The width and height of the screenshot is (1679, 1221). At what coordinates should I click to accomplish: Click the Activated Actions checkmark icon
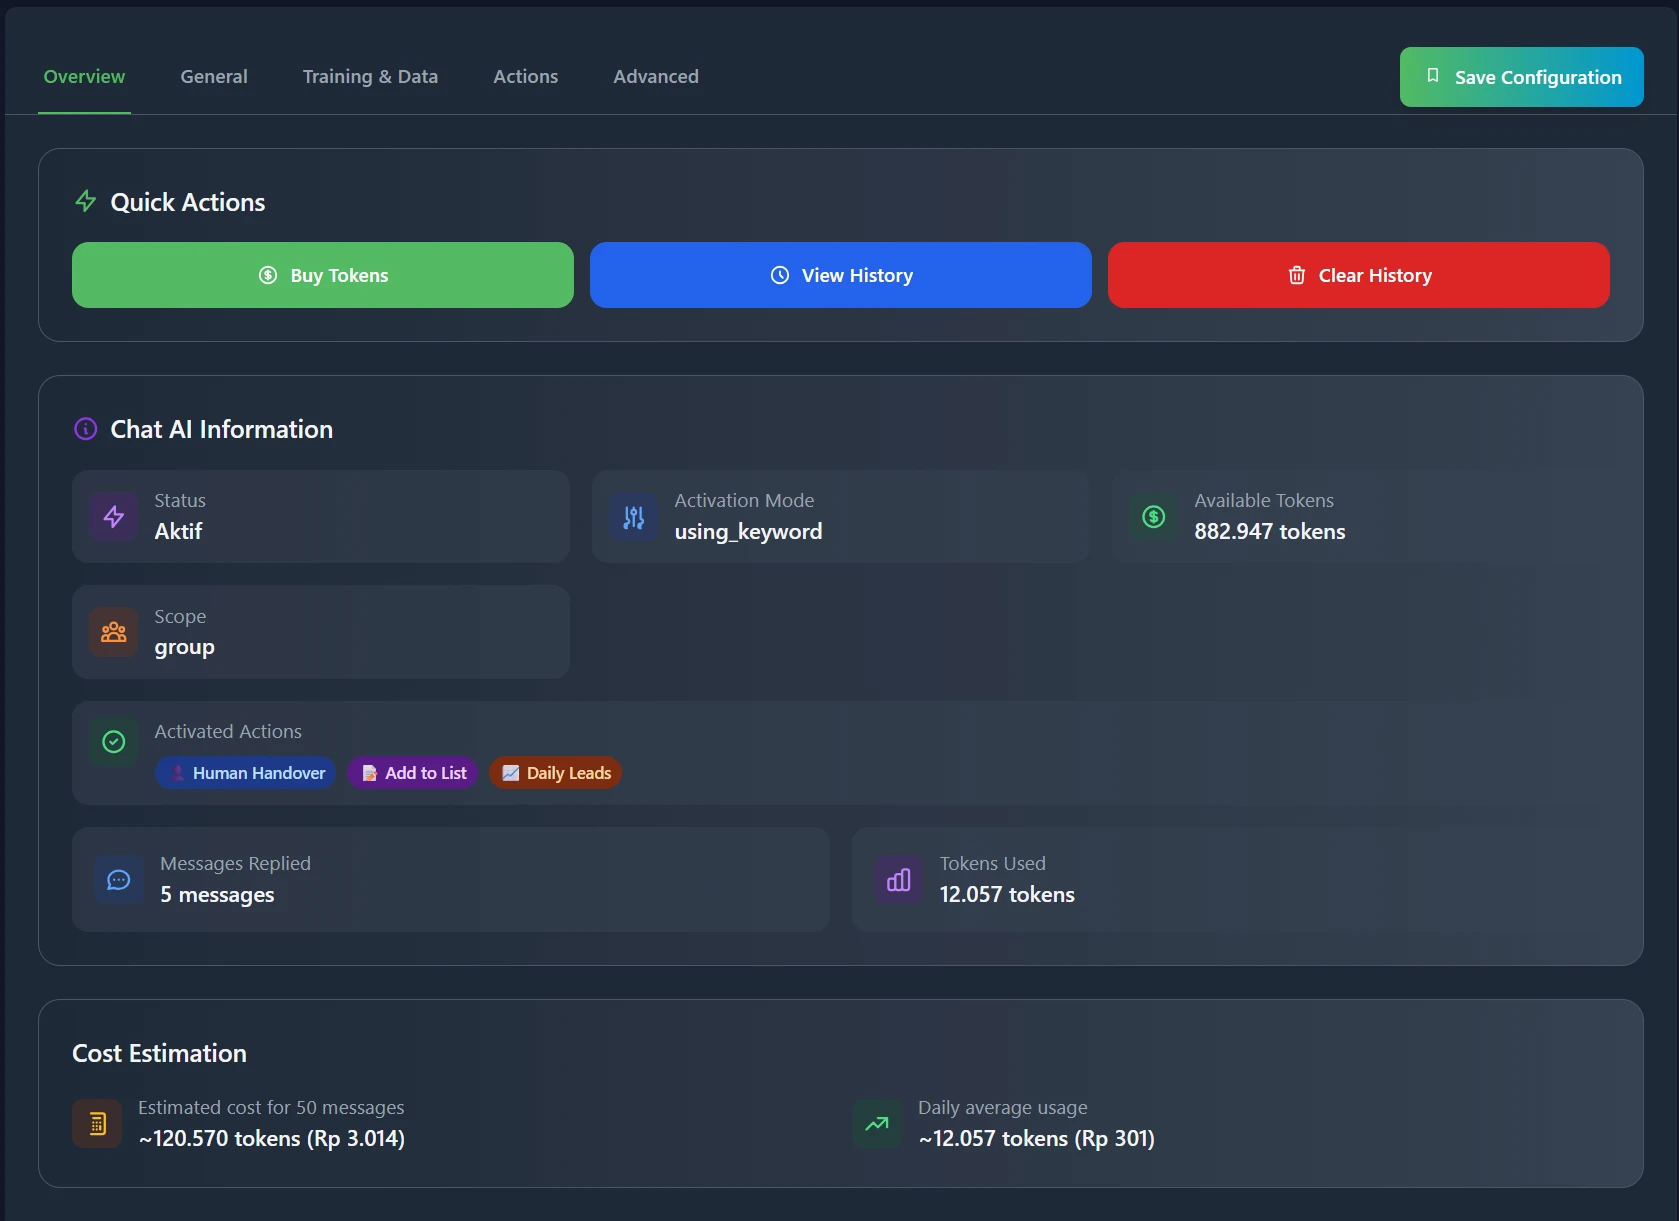(114, 742)
